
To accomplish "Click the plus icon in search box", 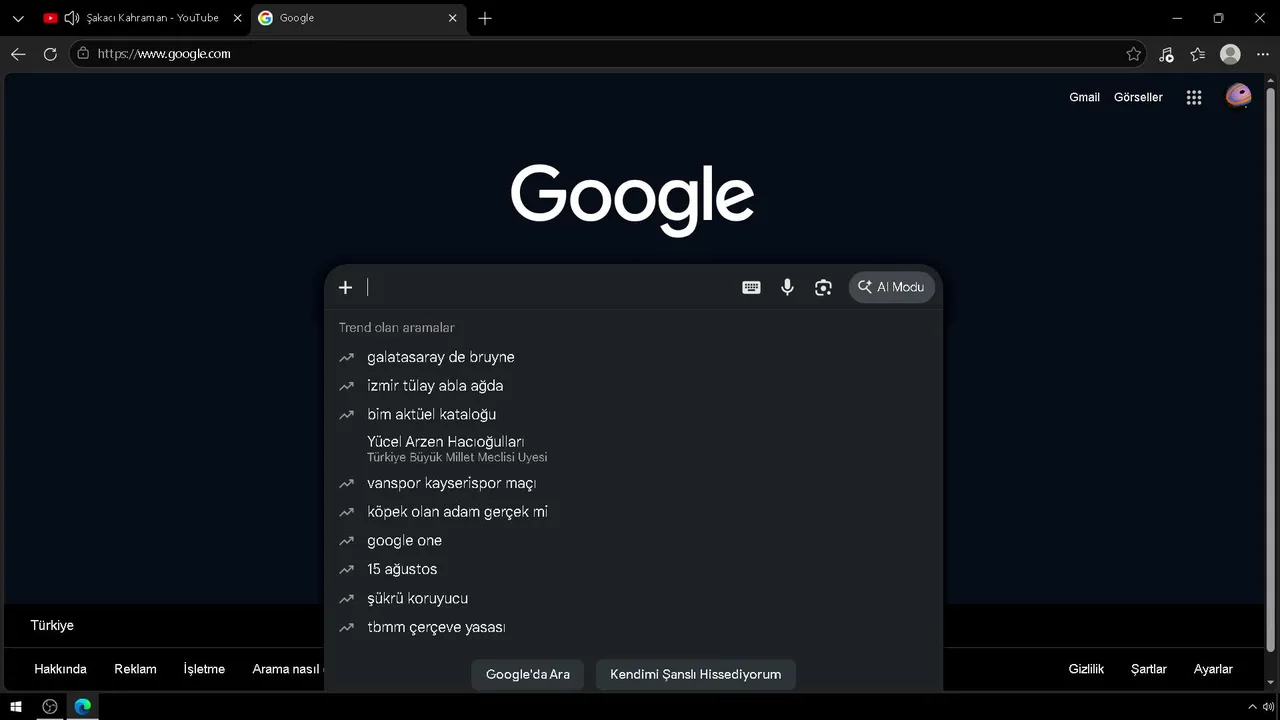I will point(345,288).
